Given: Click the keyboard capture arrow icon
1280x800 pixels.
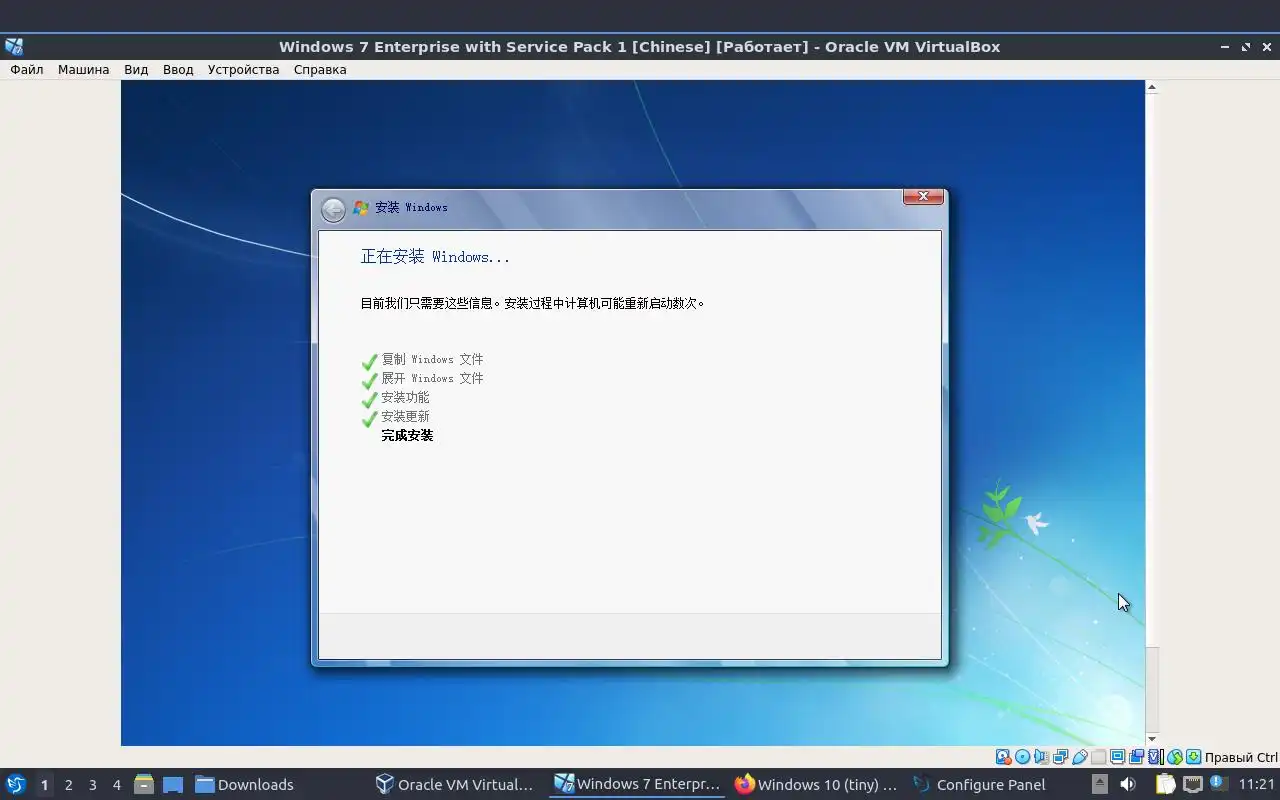Looking at the screenshot, I should coord(1193,757).
